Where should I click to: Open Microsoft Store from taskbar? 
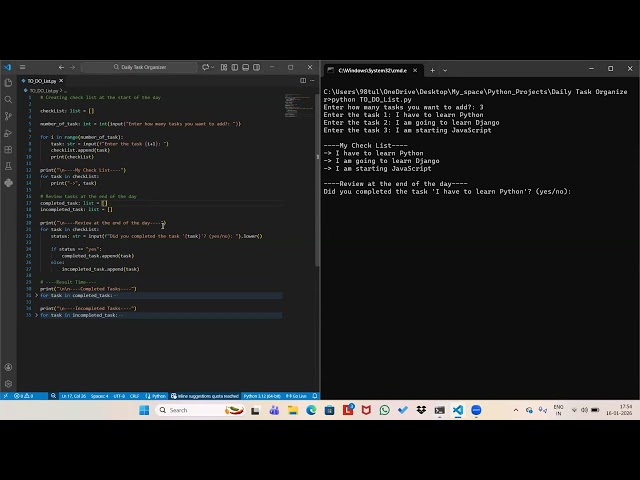pyautogui.click(x=329, y=410)
